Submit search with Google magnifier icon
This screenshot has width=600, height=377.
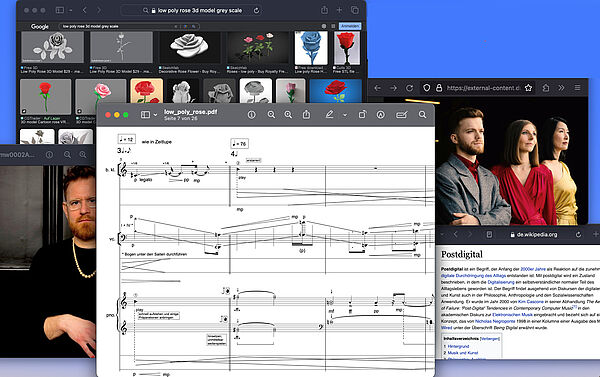(194, 26)
